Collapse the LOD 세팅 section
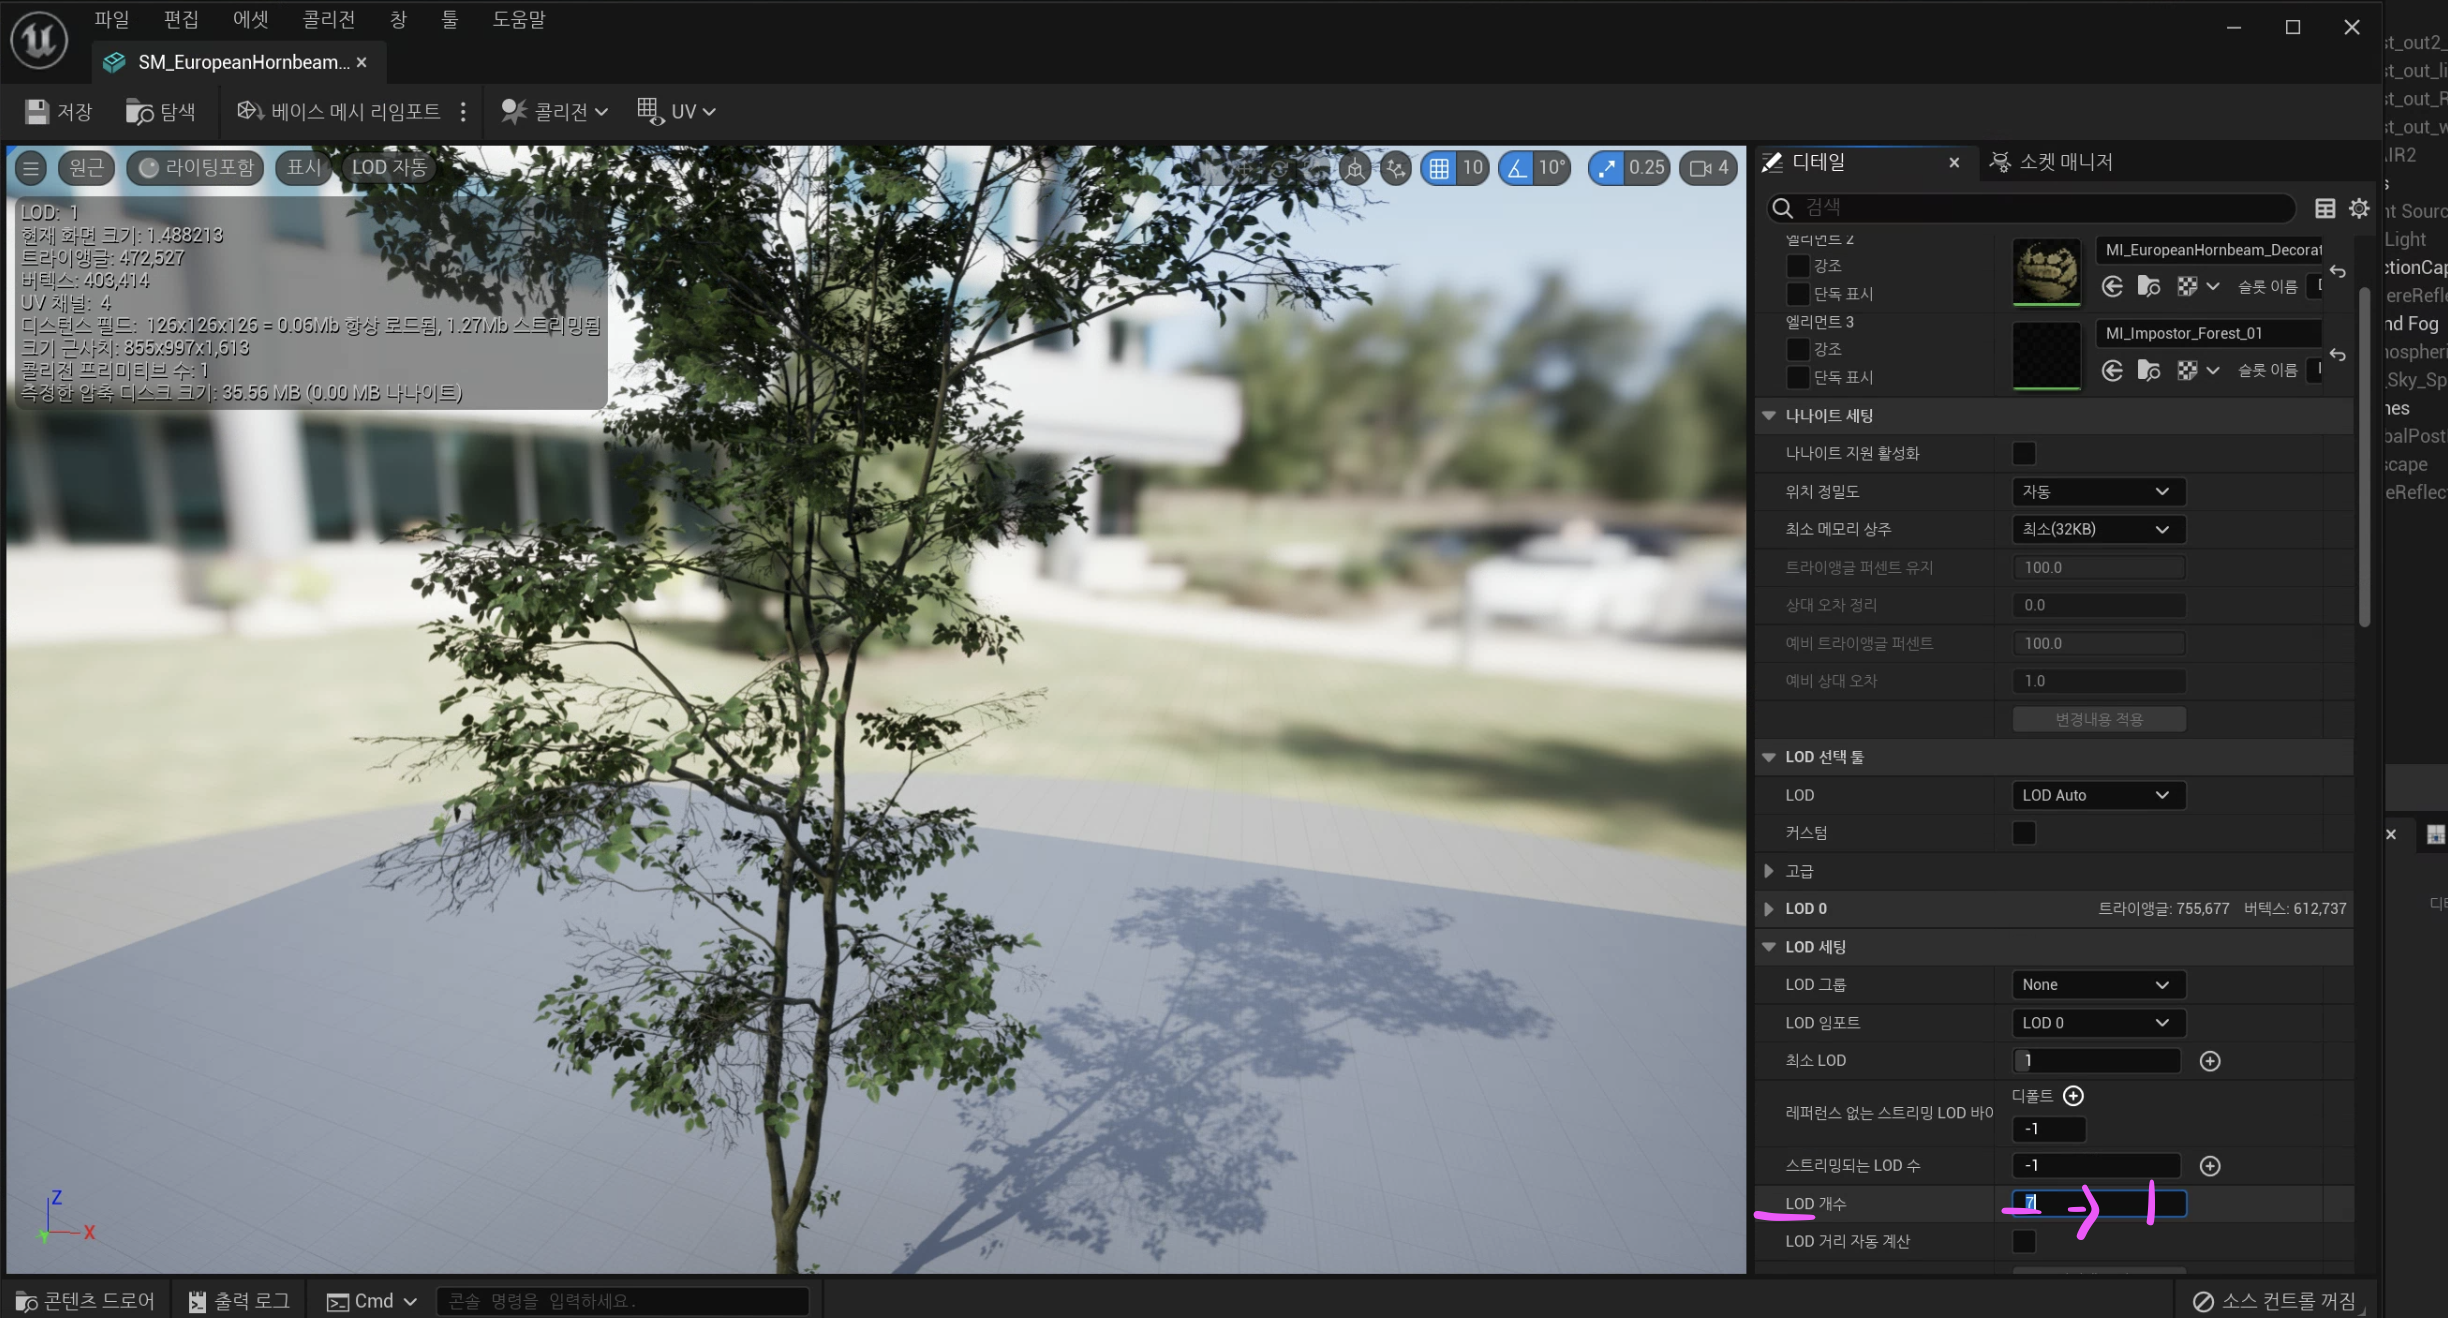The image size is (2448, 1318). point(1769,947)
